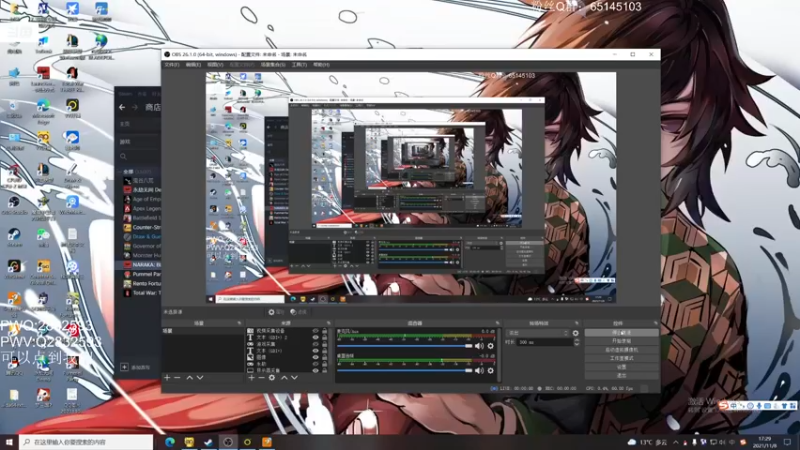Go back with the Steam window's left arrow
The height and width of the screenshot is (450, 800).
click(x=122, y=107)
